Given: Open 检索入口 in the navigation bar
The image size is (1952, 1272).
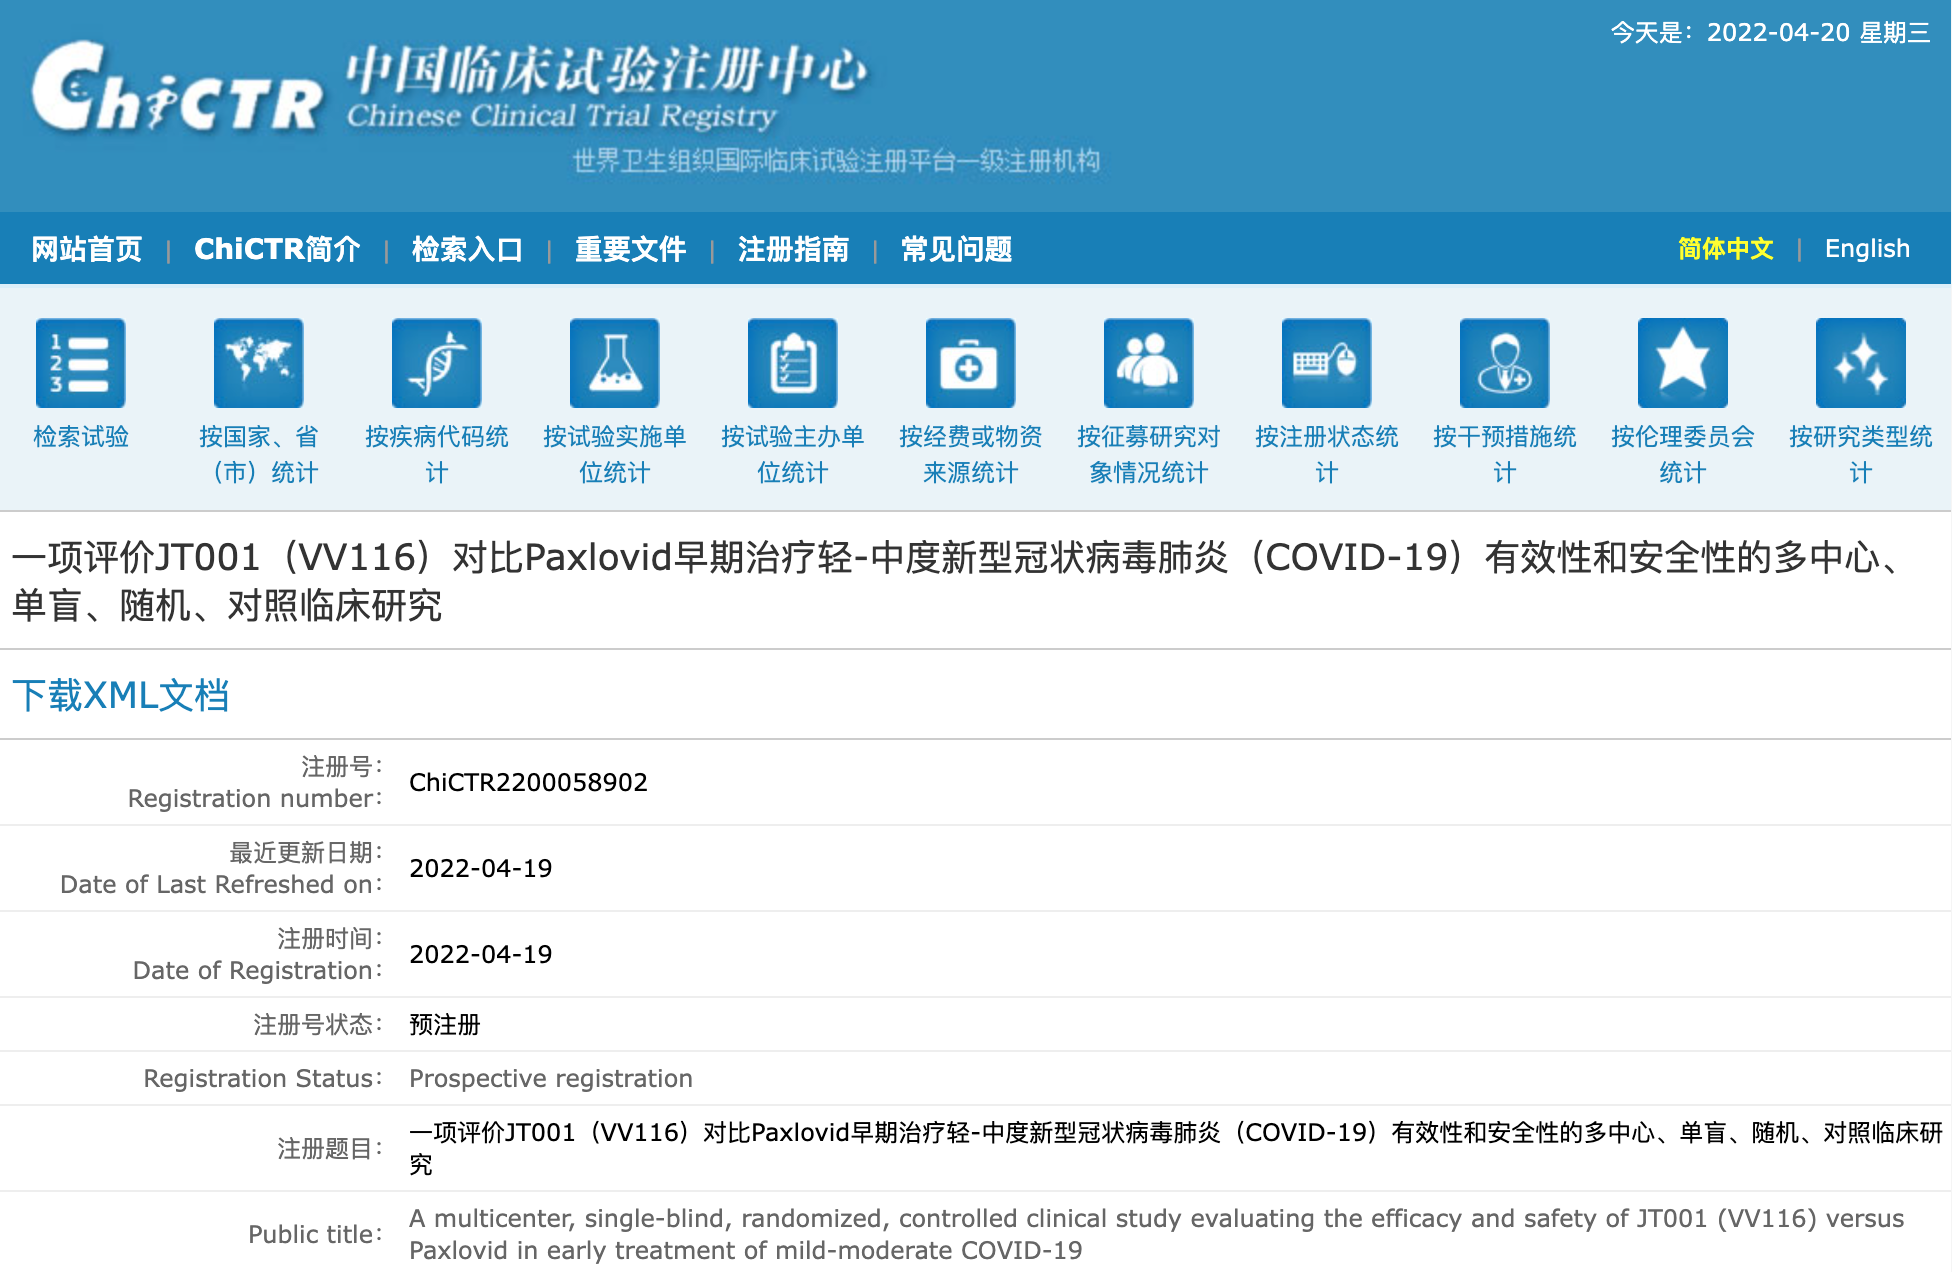Looking at the screenshot, I should 467,249.
